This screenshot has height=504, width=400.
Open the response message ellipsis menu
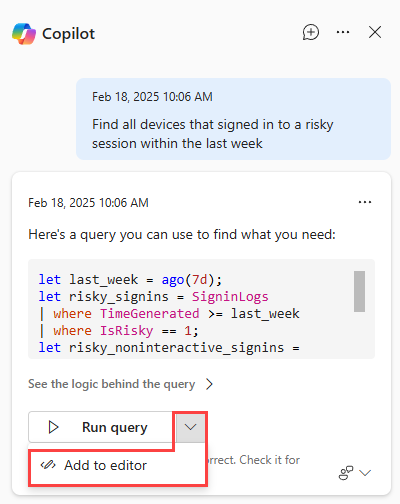click(365, 202)
